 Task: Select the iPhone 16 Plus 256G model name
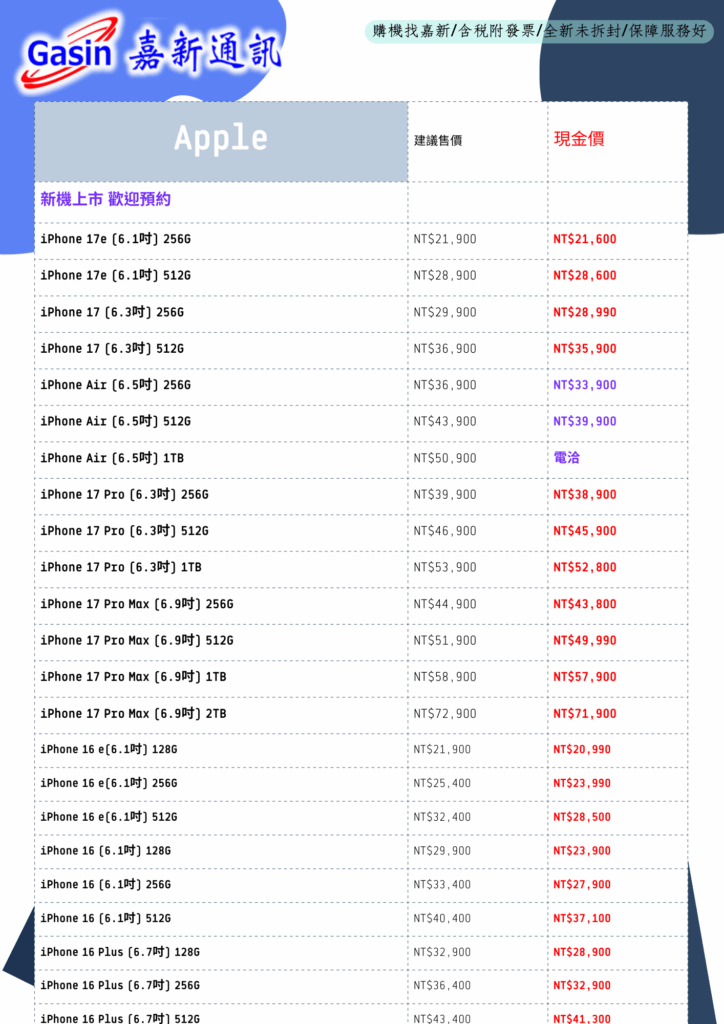click(120, 986)
